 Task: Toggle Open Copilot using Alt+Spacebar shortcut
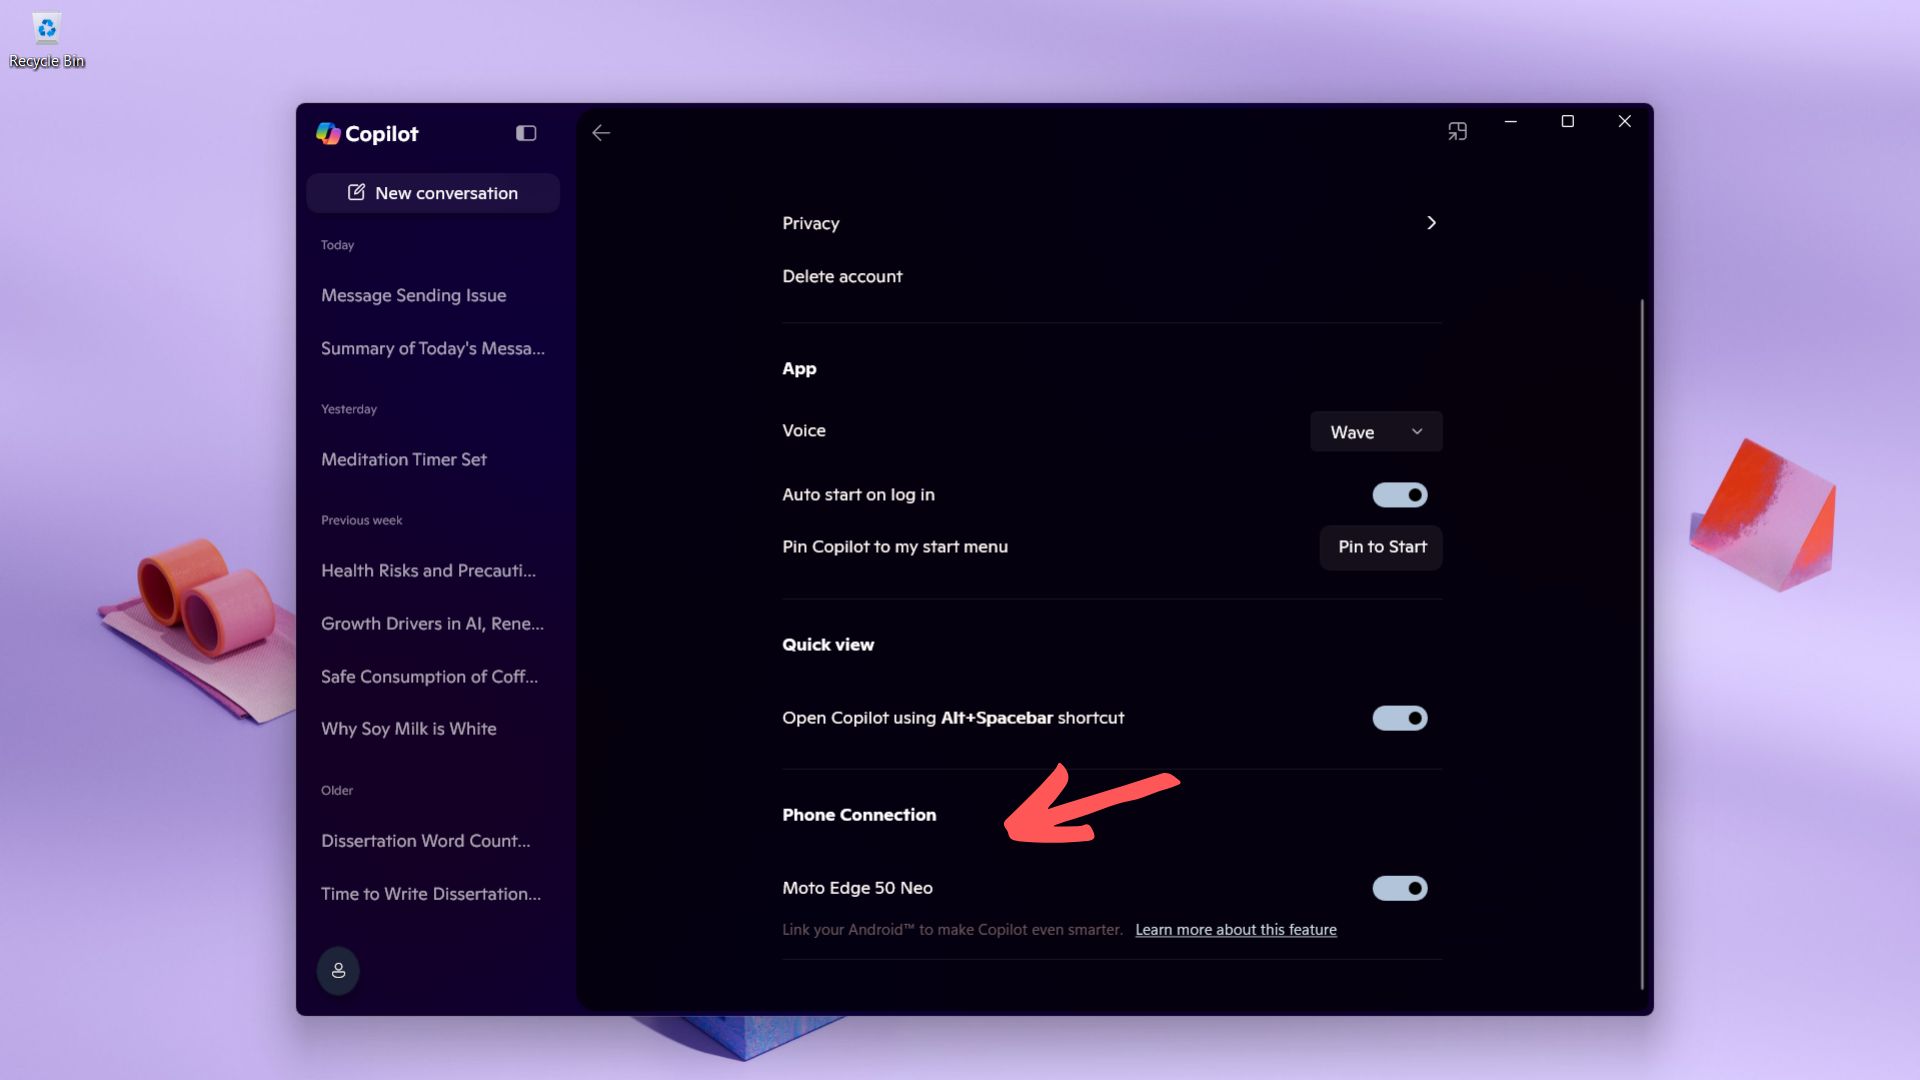[x=1400, y=717]
